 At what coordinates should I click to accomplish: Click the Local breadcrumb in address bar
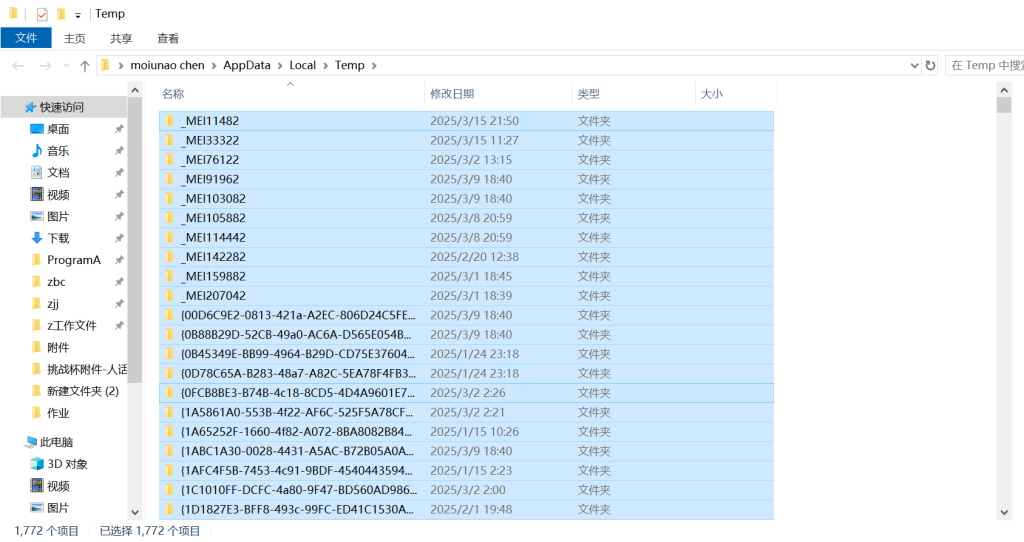[302, 66]
